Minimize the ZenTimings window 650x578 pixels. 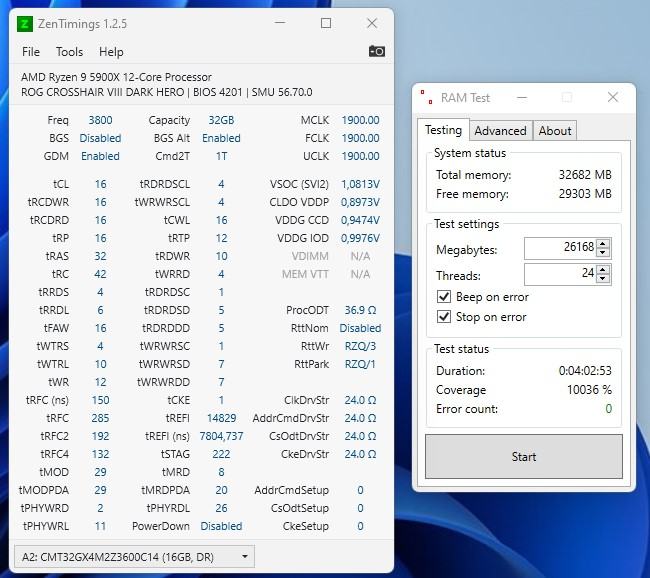[280, 23]
